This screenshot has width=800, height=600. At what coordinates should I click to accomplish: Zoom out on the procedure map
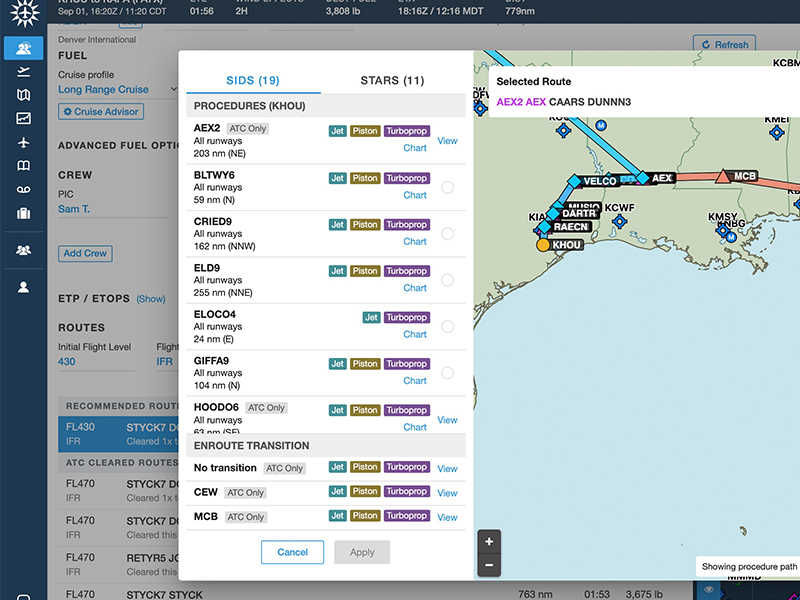tap(489, 565)
